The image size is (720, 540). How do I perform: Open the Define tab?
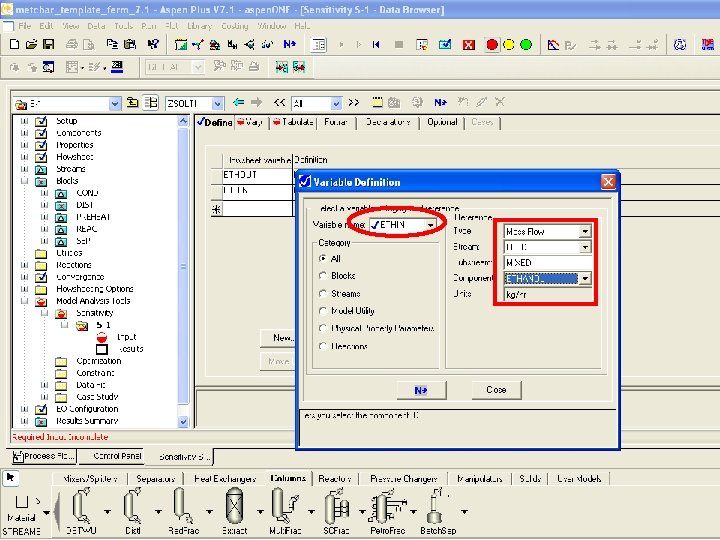[x=215, y=123]
